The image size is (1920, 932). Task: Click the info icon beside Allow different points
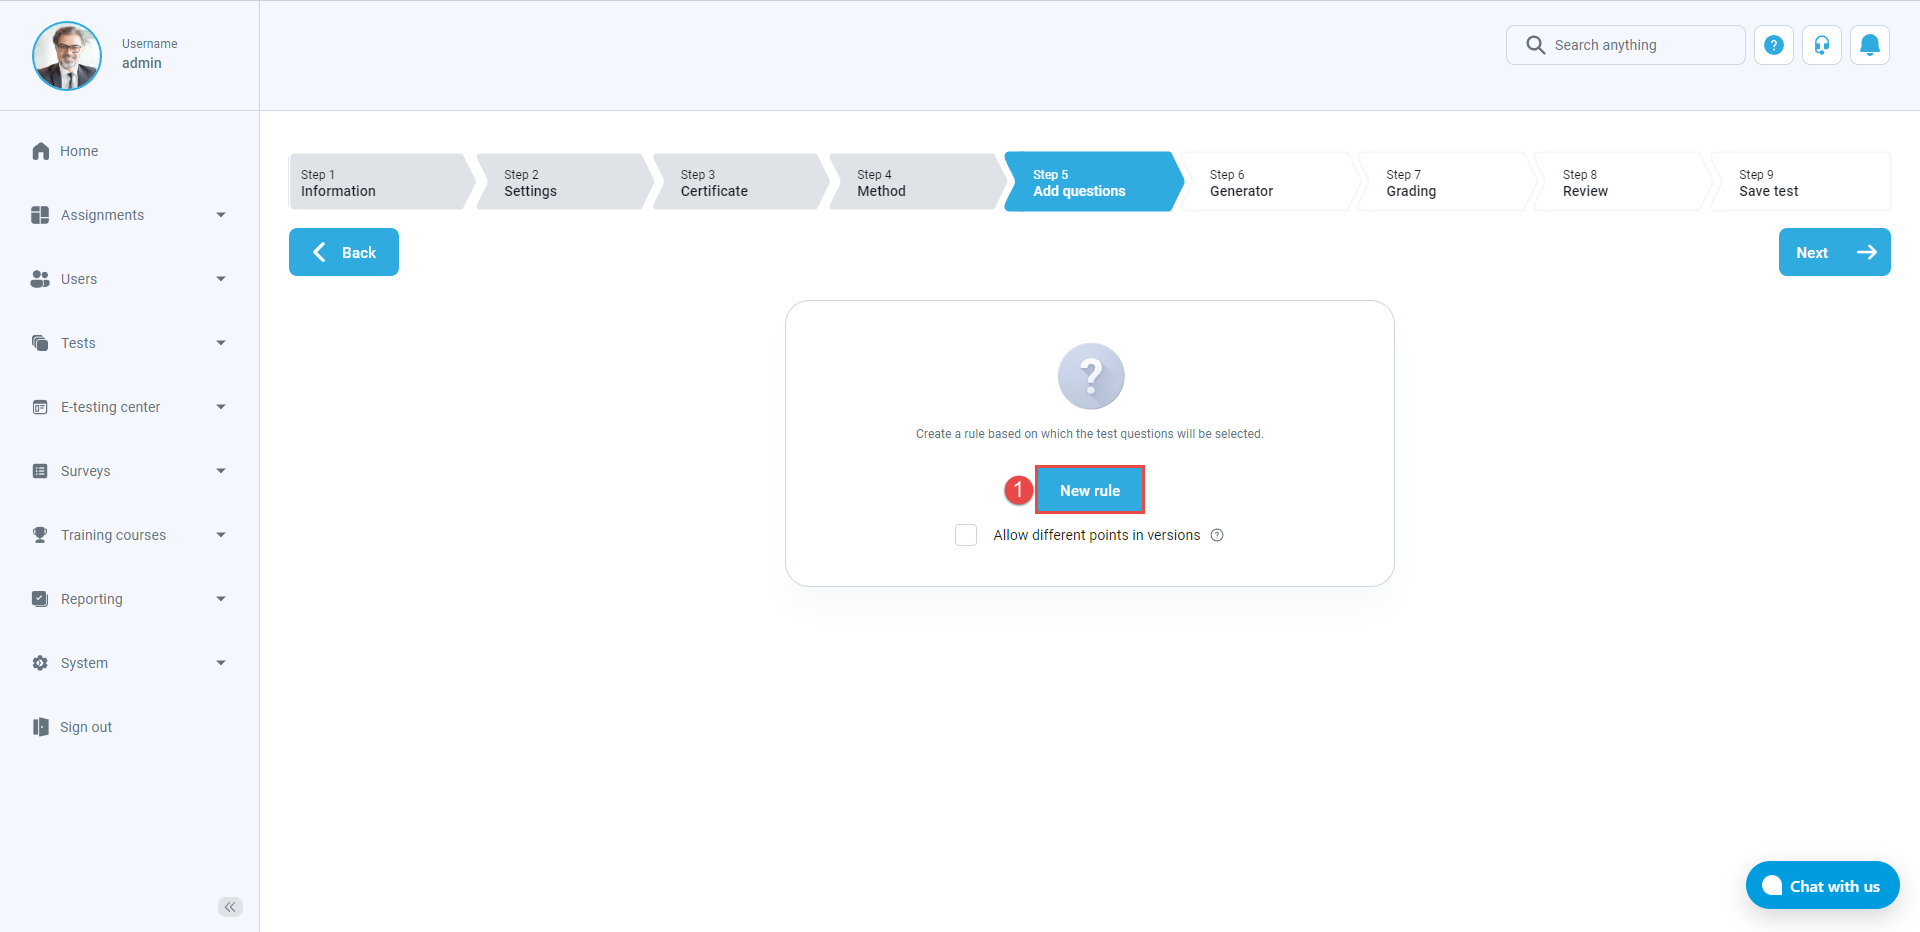(1217, 535)
